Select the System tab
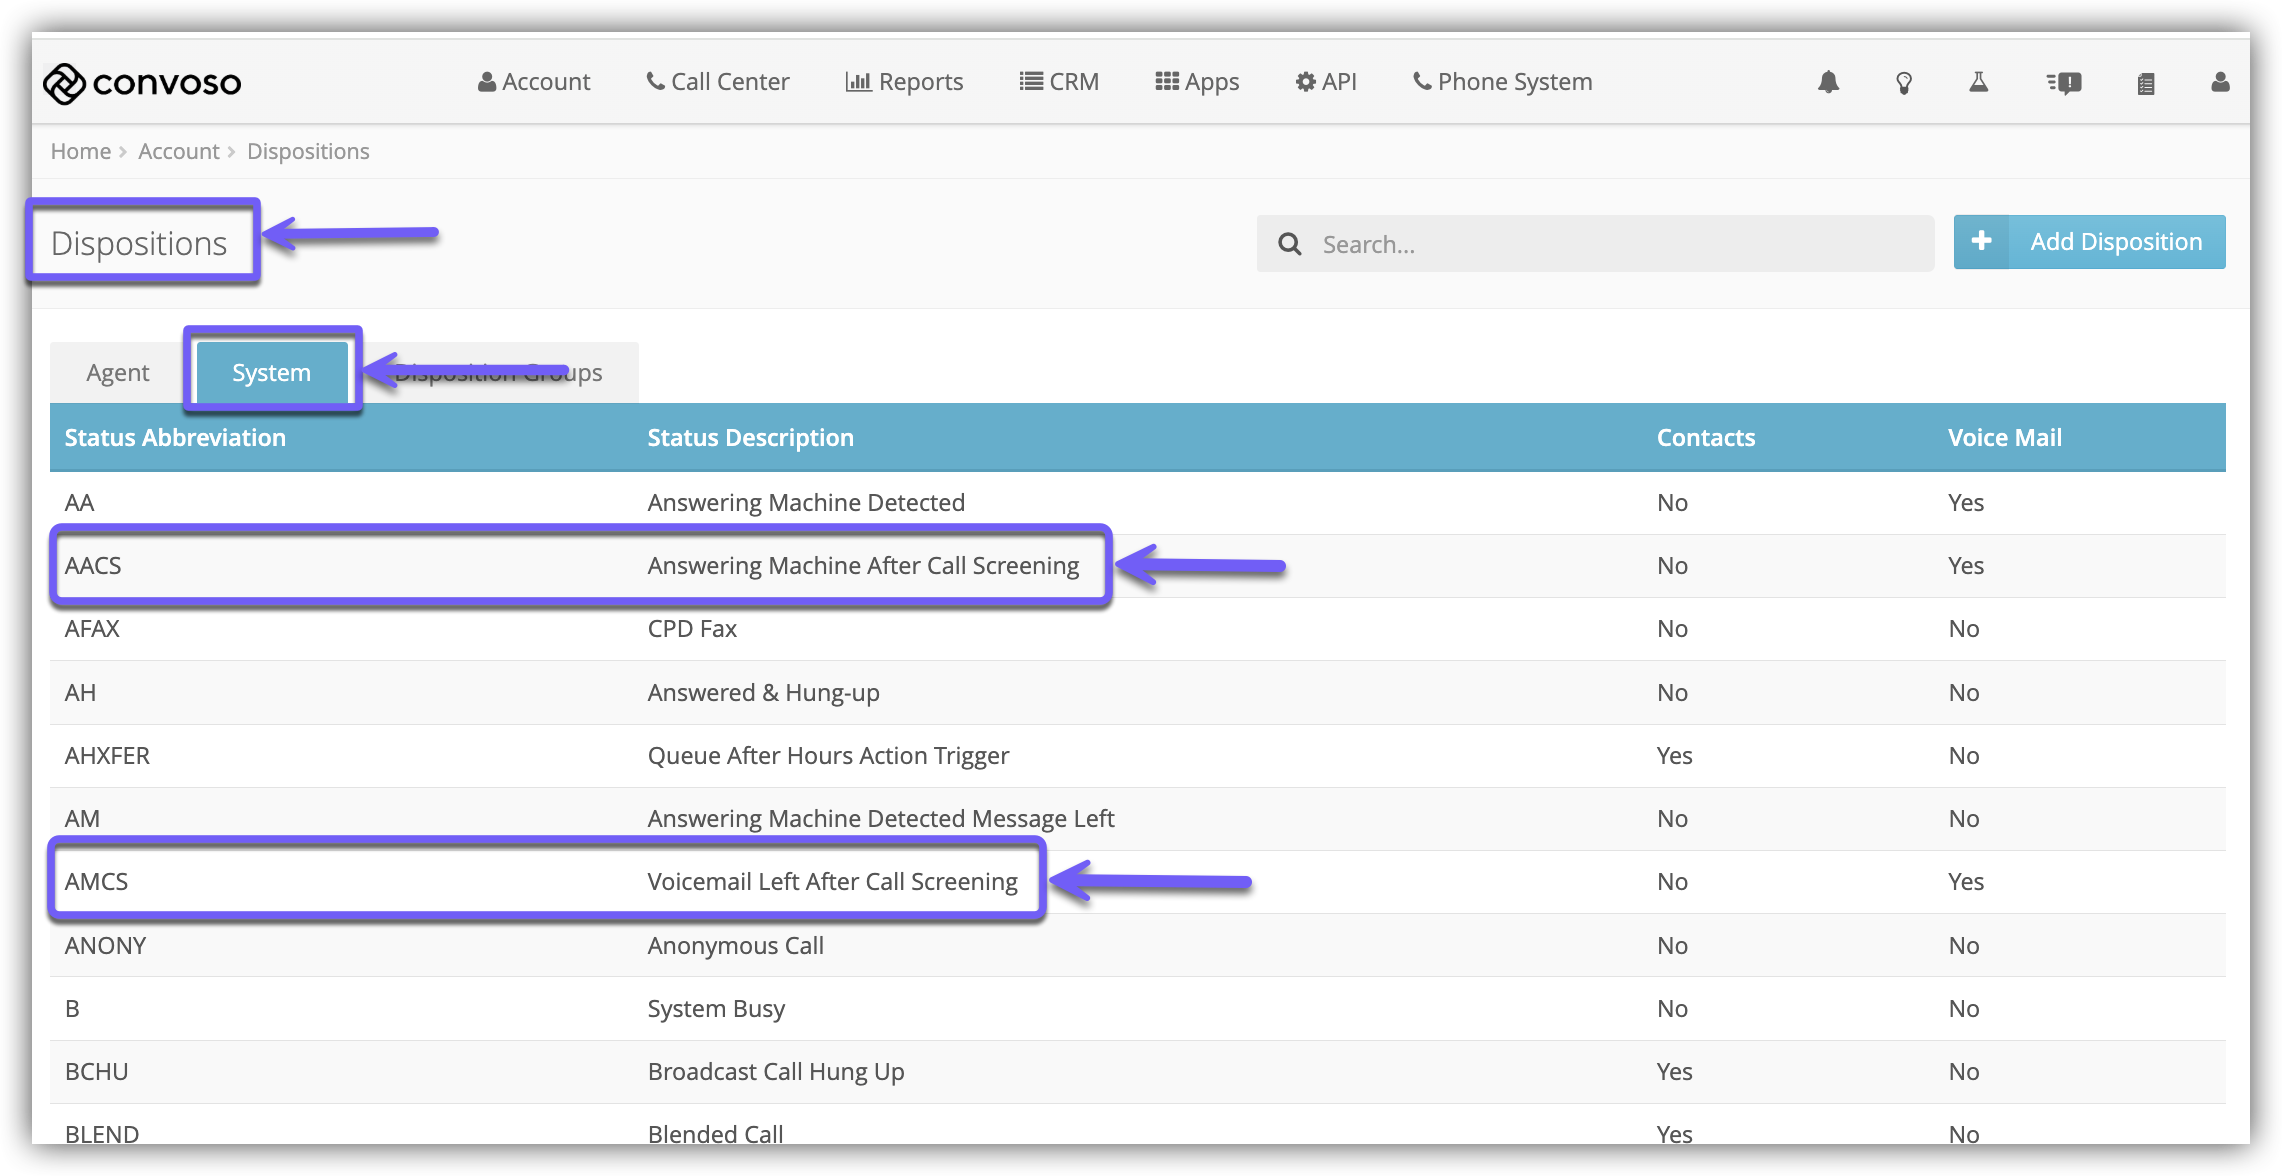Viewport: 2282px width, 1176px height. [271, 373]
